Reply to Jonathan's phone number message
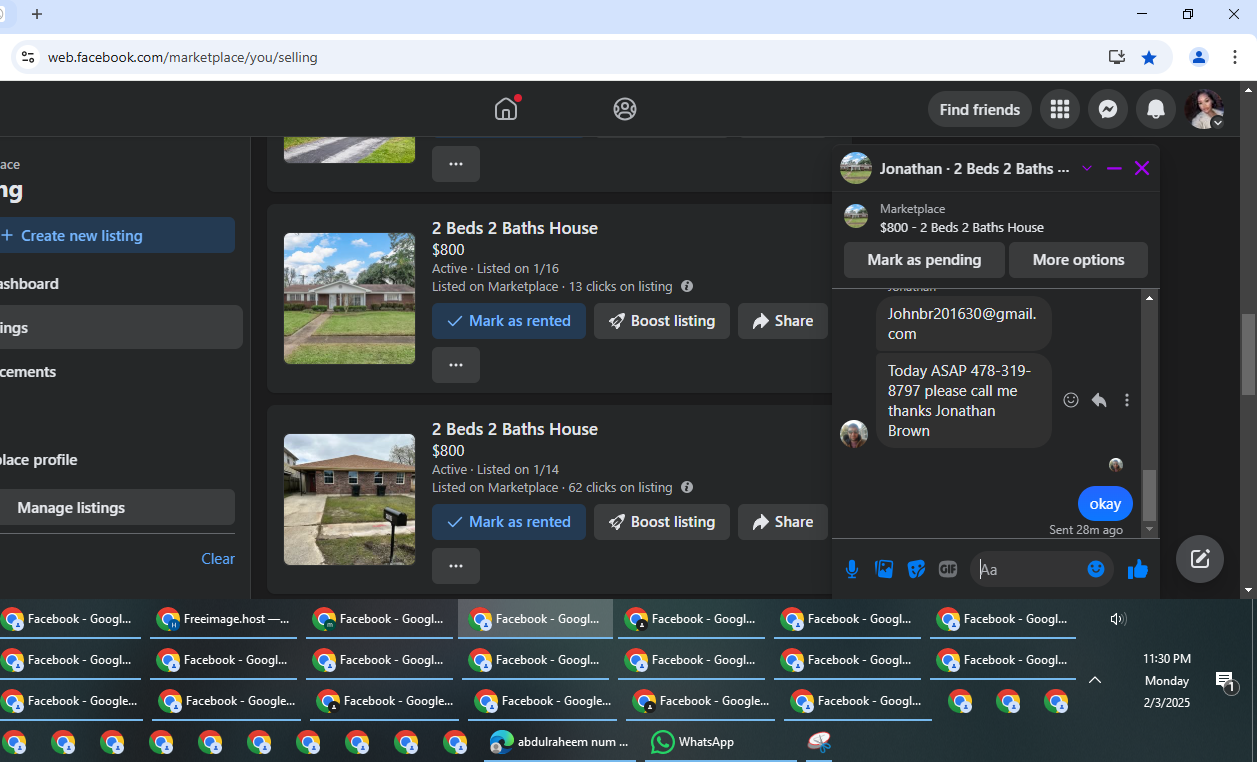1257x762 pixels. coord(1099,400)
